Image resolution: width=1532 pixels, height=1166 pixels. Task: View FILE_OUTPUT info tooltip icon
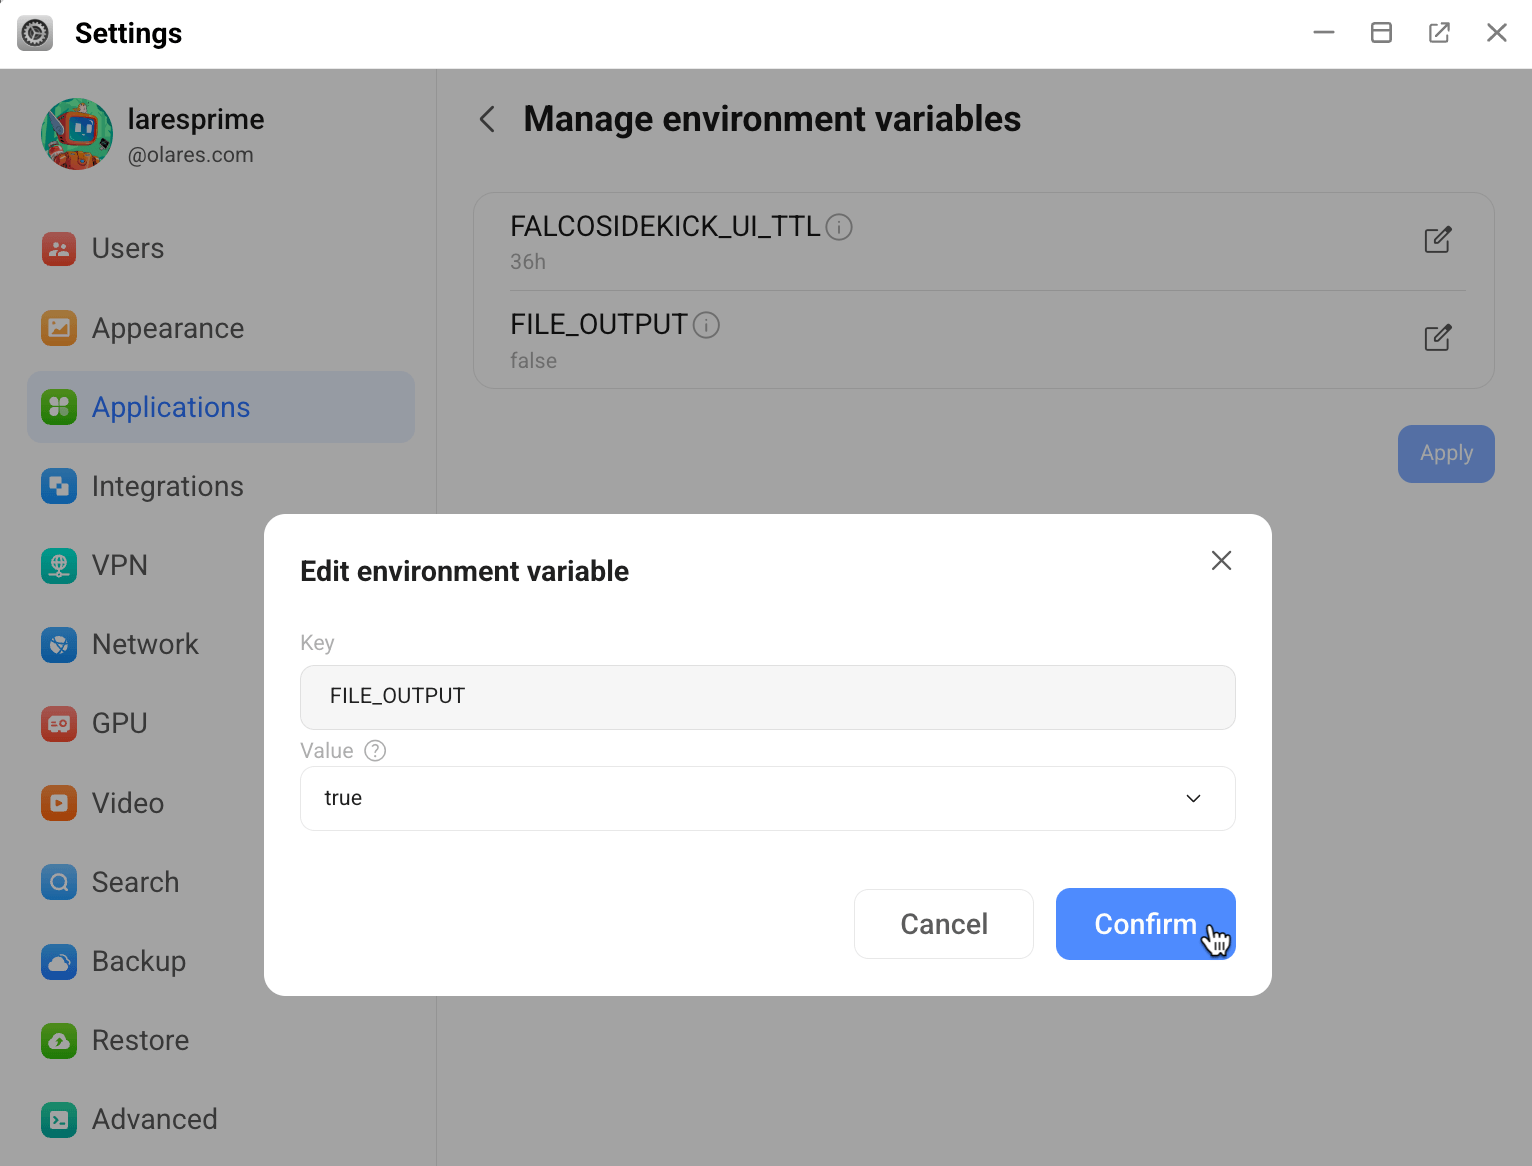click(x=706, y=325)
